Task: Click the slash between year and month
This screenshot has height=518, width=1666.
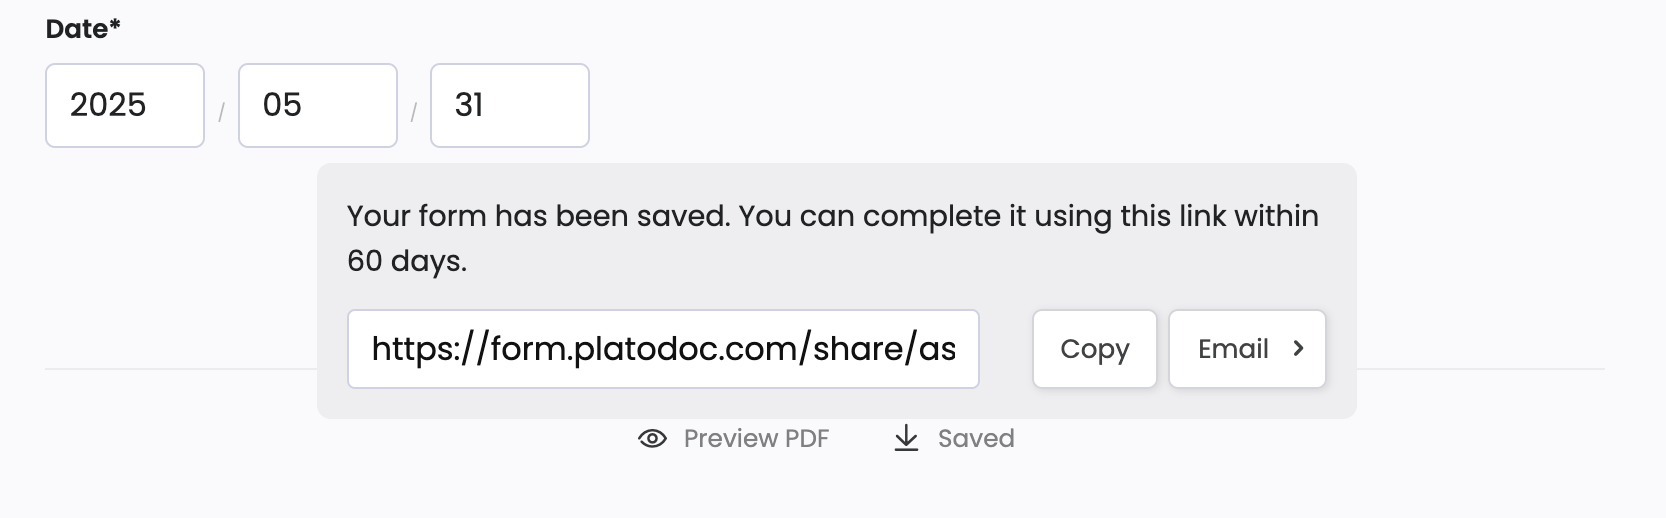Action: 221,112
